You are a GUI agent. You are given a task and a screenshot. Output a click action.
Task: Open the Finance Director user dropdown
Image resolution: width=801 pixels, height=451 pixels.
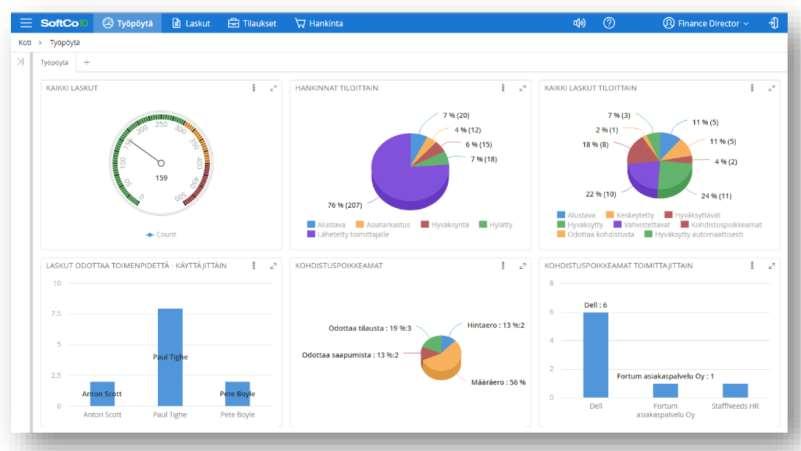705,23
